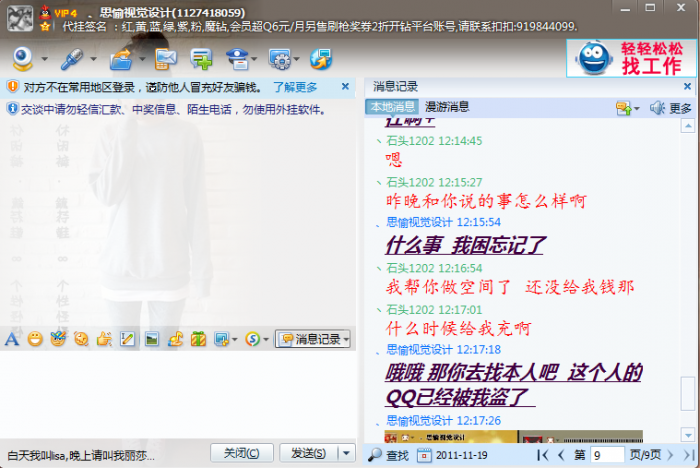Start a video call with webcam icon

(22, 58)
